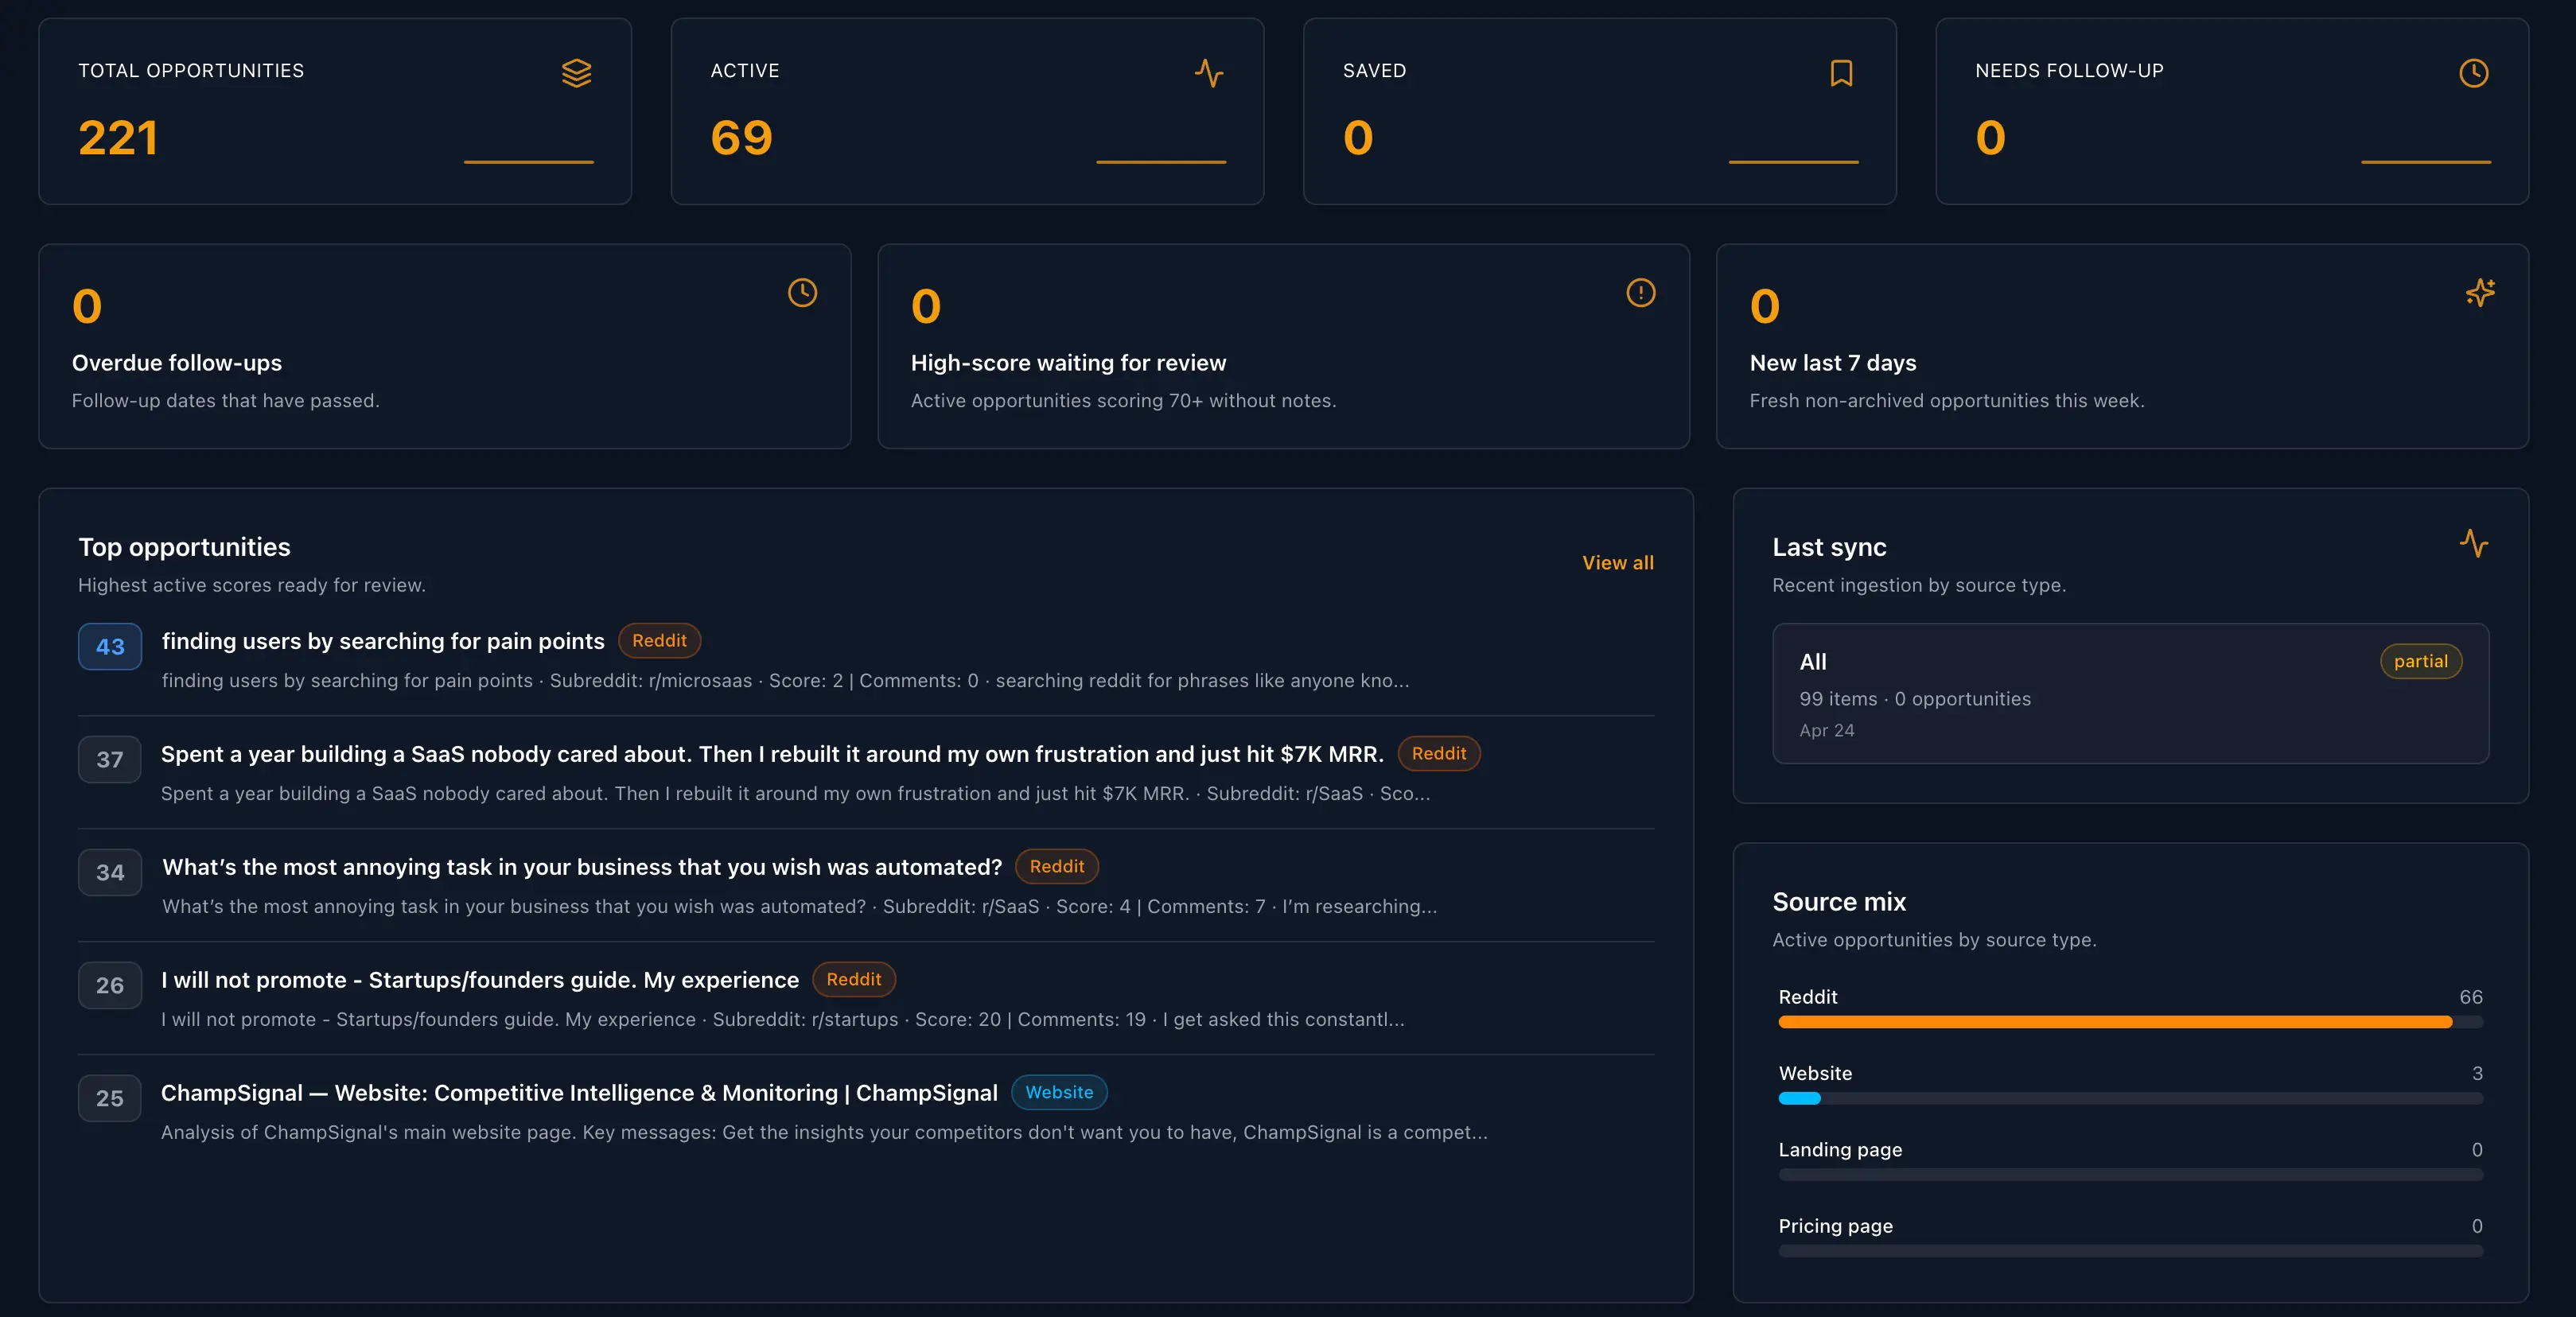Image resolution: width=2576 pixels, height=1317 pixels.
Task: Click the 'Apr 24' sync date
Action: pos(1826,731)
